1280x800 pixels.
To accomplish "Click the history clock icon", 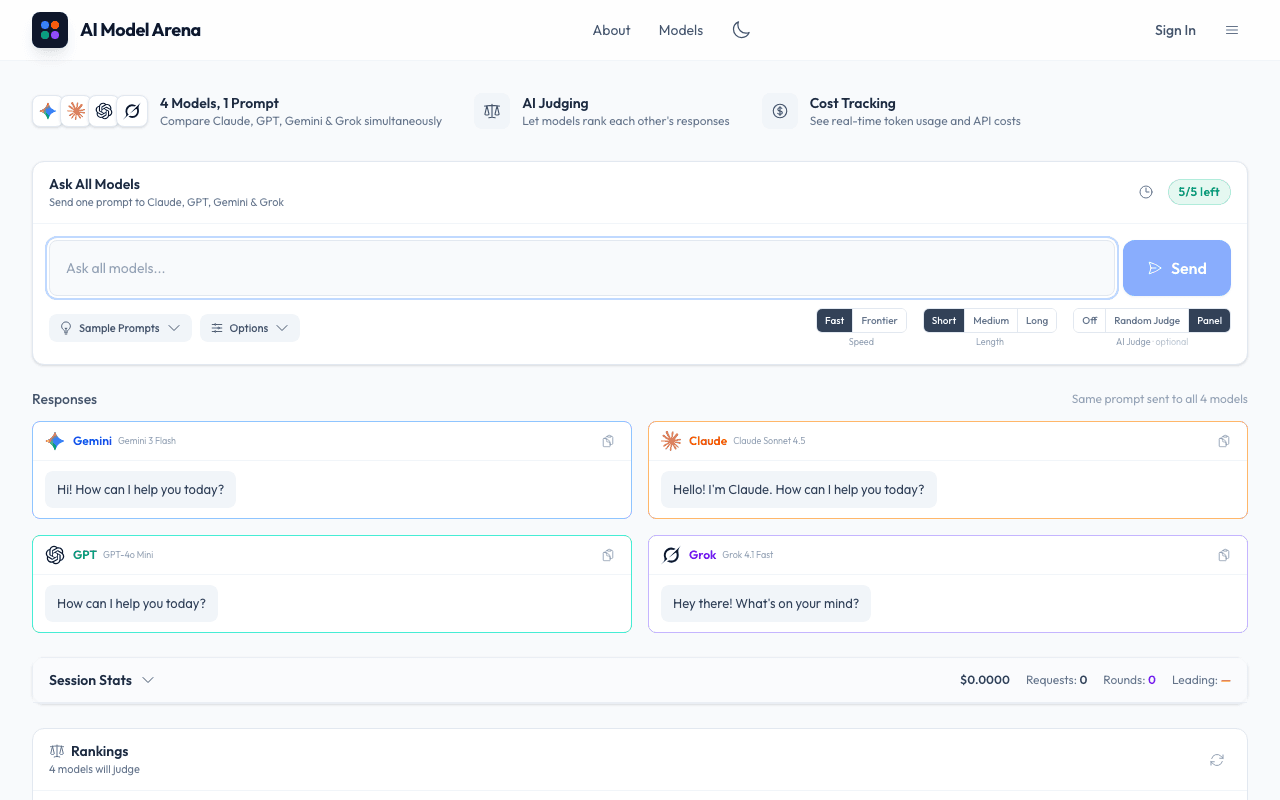I will click(x=1146, y=192).
